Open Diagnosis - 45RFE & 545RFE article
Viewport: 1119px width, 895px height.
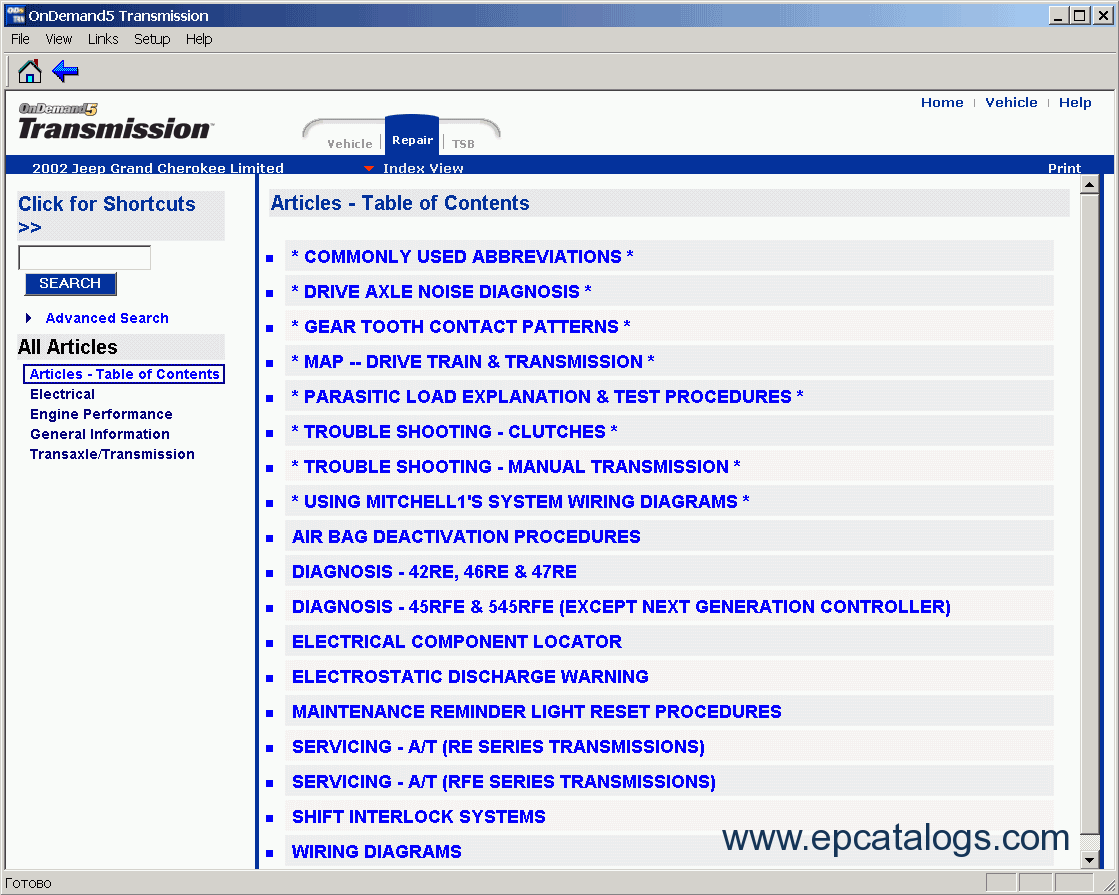[621, 606]
